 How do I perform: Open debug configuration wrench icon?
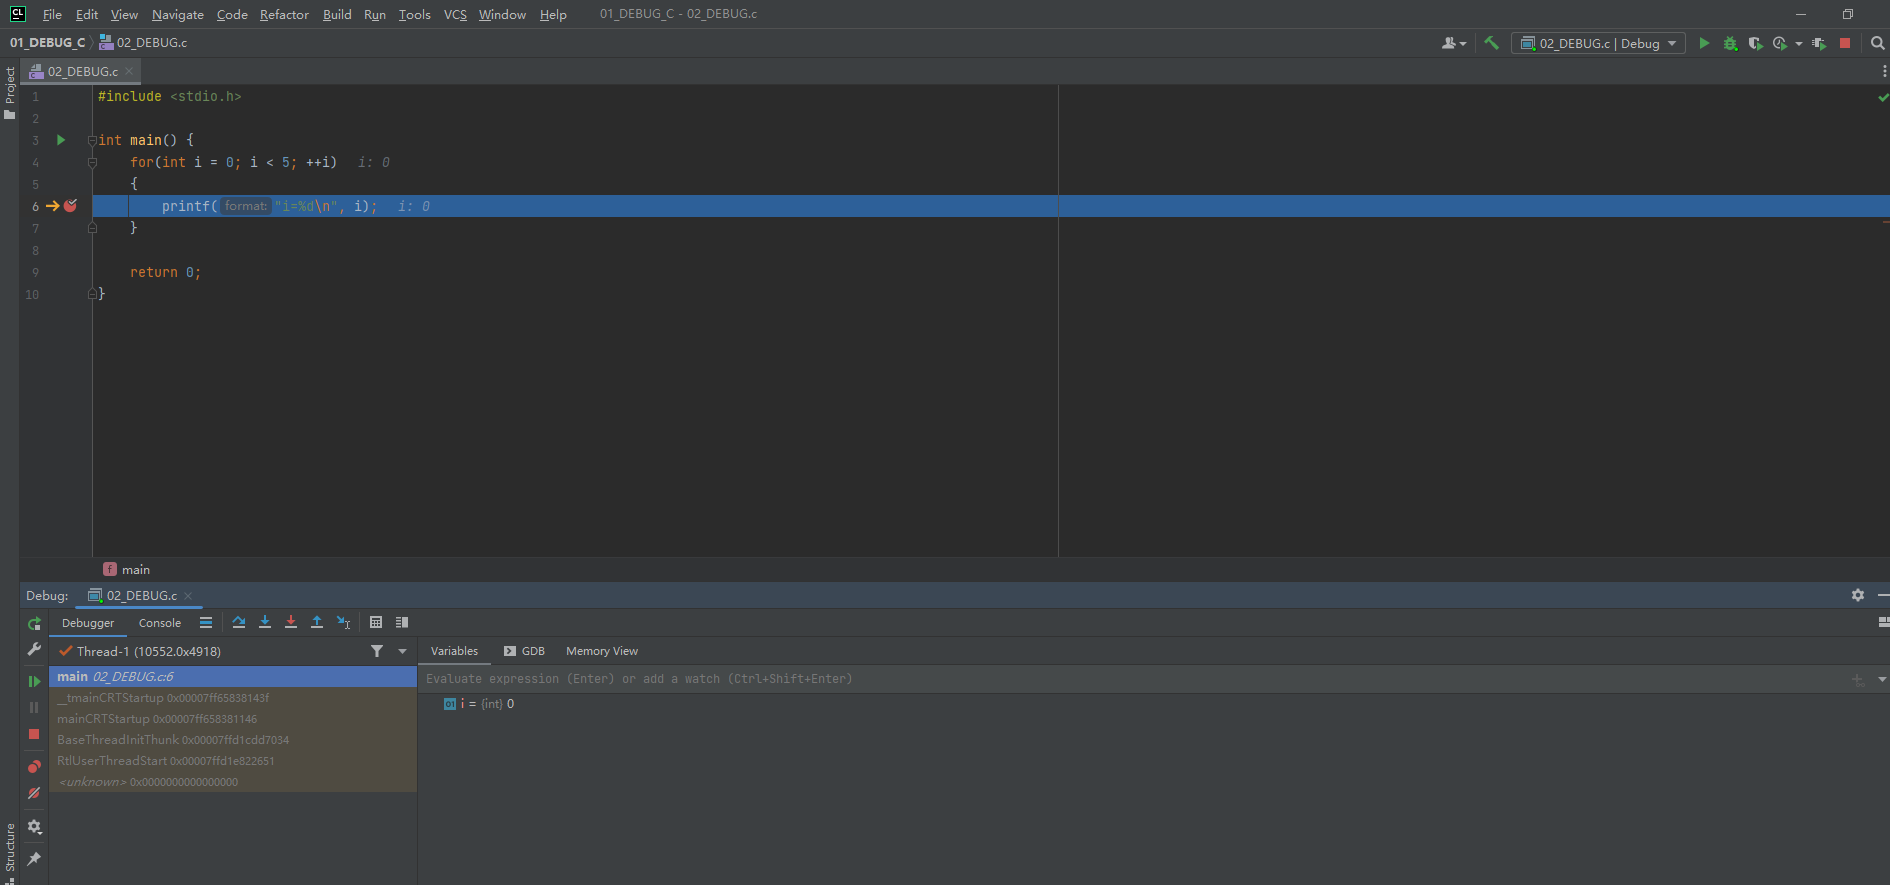click(34, 649)
